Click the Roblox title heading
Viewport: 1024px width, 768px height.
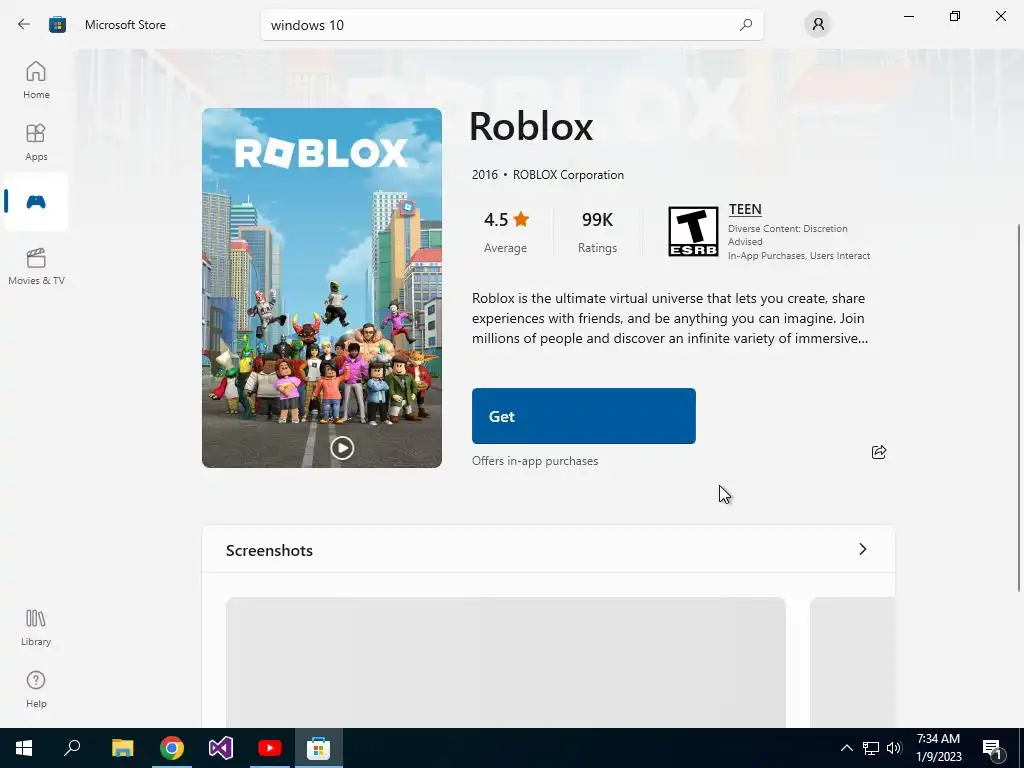click(x=531, y=126)
